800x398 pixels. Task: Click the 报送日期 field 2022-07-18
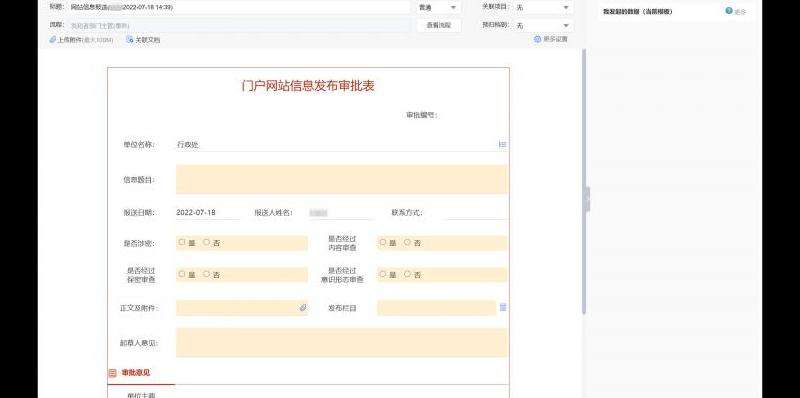(208, 213)
